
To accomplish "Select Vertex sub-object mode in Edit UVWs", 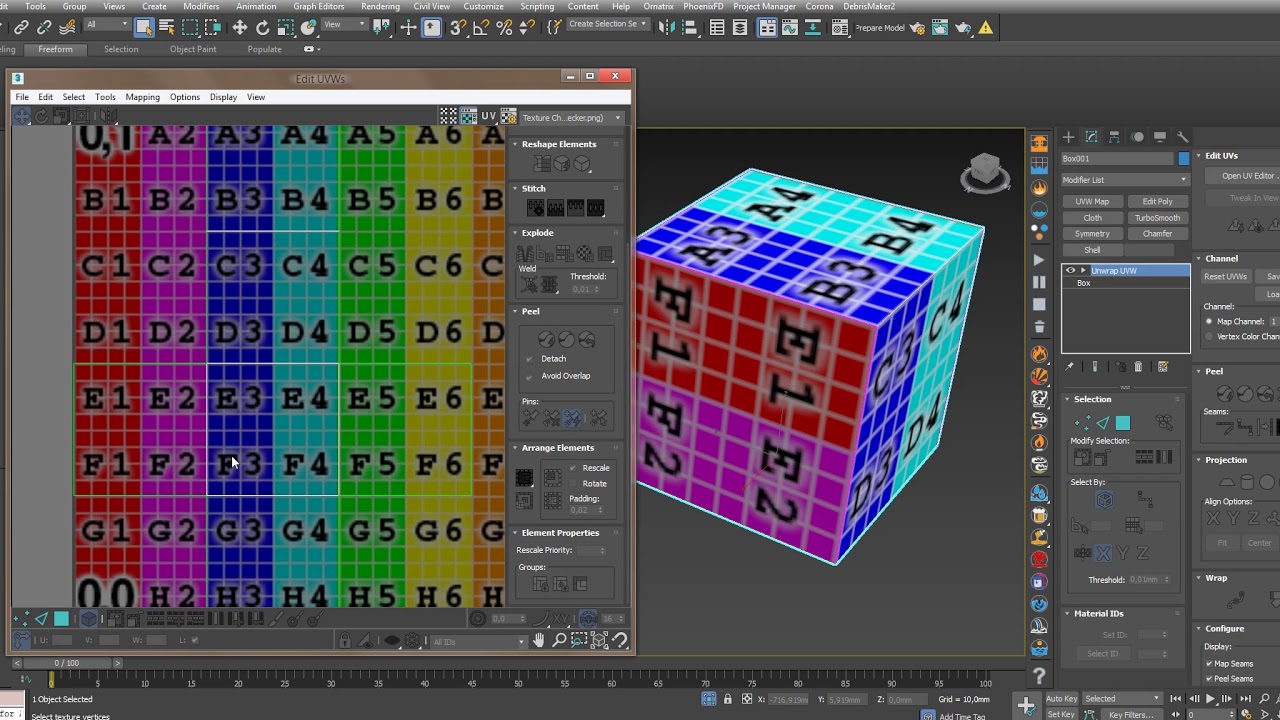I will [21, 619].
